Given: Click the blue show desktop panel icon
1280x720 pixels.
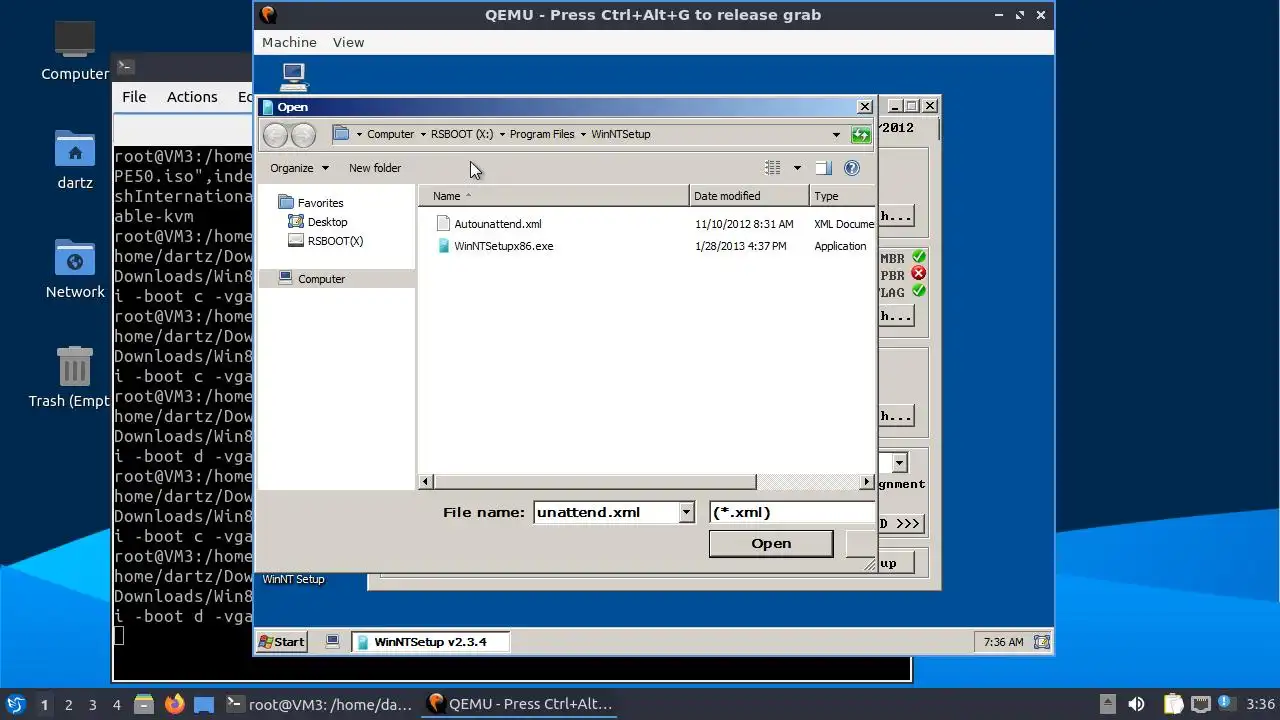Looking at the screenshot, I should click(204, 704).
